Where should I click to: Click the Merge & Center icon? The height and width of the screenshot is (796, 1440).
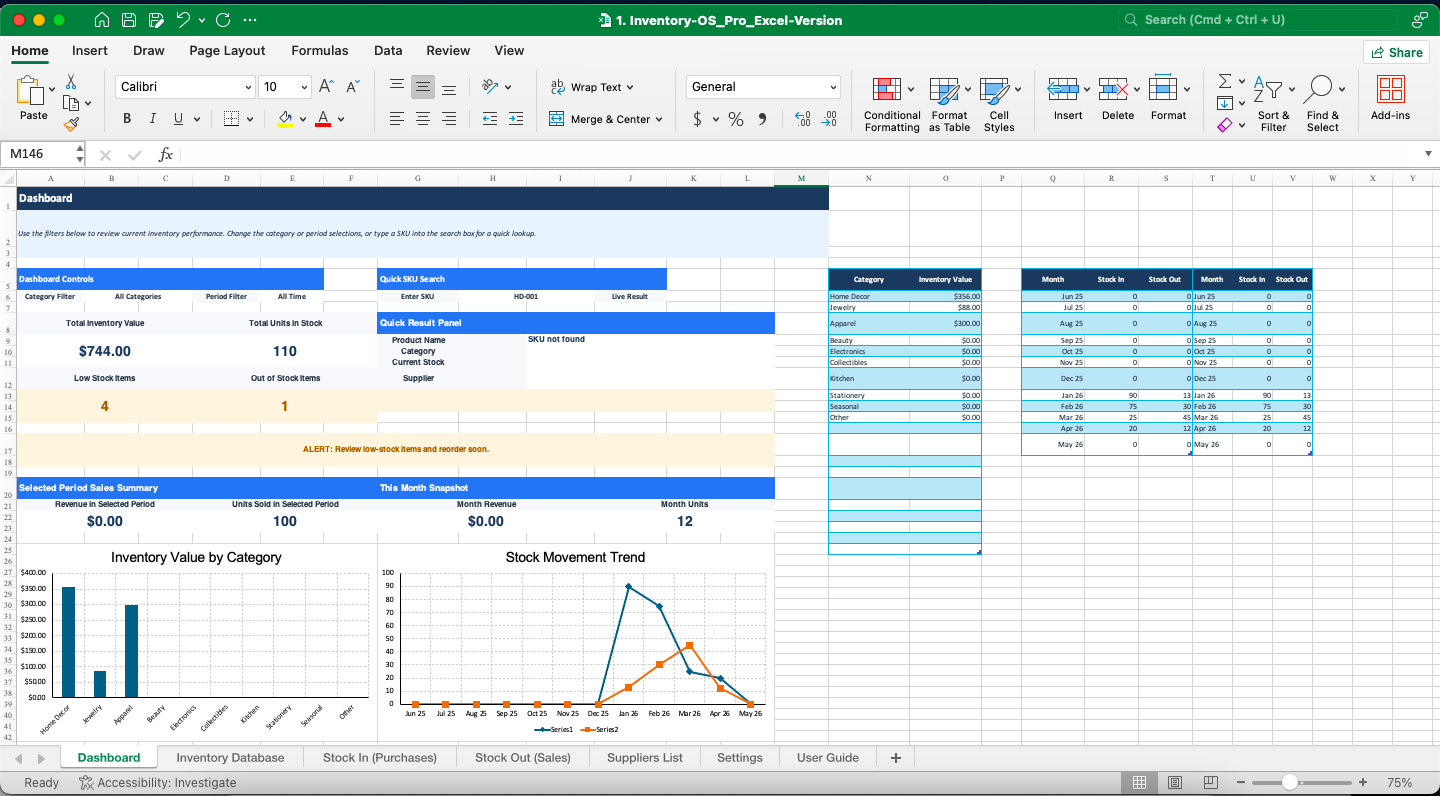555,118
